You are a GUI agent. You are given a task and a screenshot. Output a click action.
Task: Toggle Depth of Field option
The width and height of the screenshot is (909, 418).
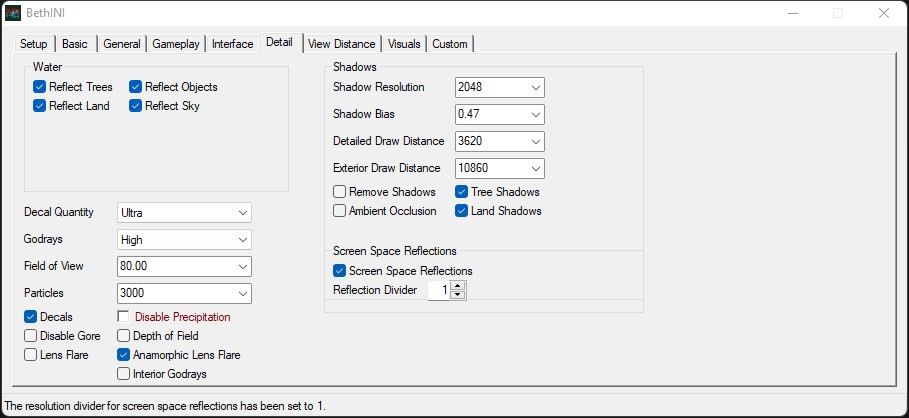point(124,336)
